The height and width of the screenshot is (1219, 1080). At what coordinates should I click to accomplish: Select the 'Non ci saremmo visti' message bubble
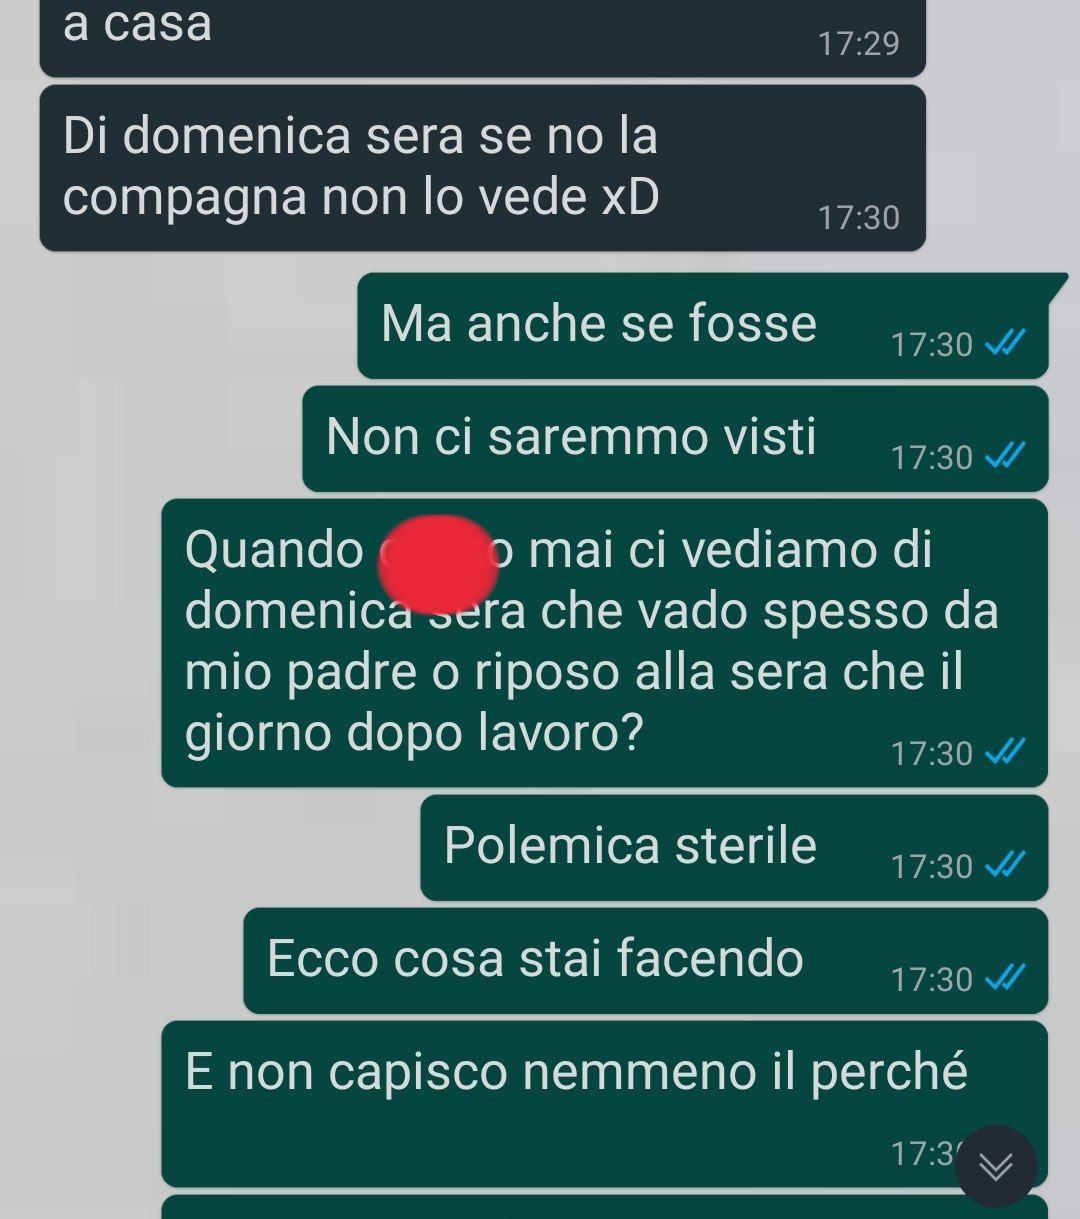pyautogui.click(x=676, y=439)
